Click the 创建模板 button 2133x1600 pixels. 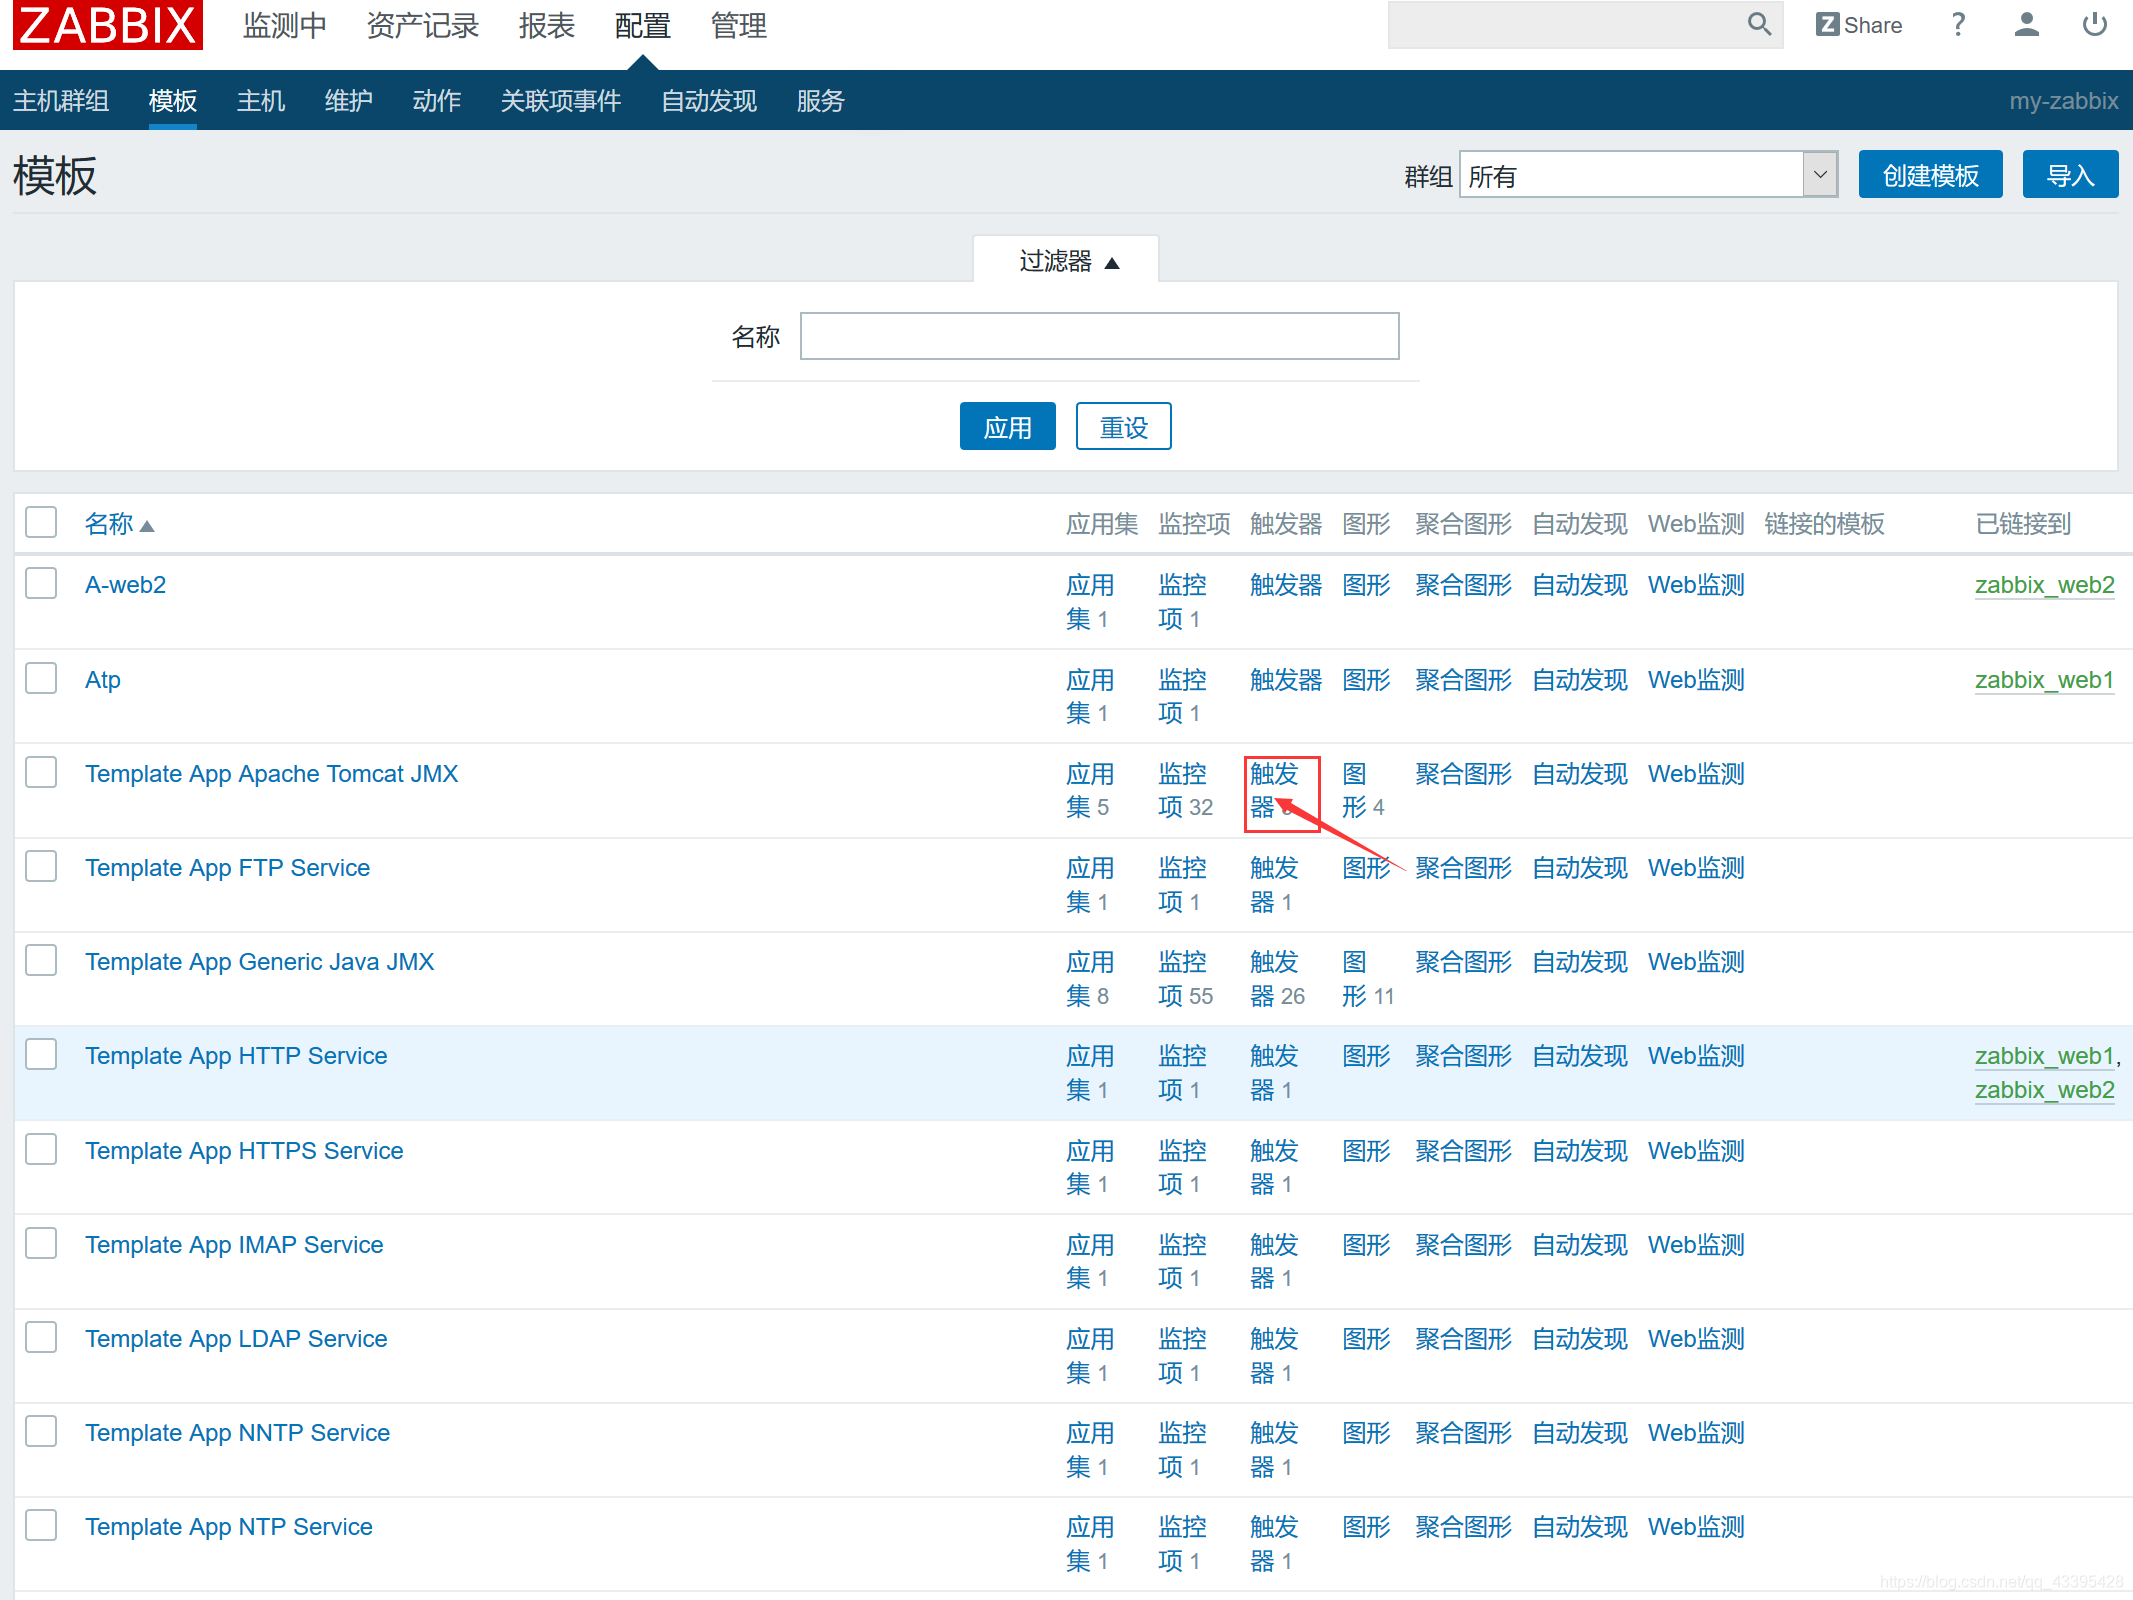pyautogui.click(x=1930, y=175)
